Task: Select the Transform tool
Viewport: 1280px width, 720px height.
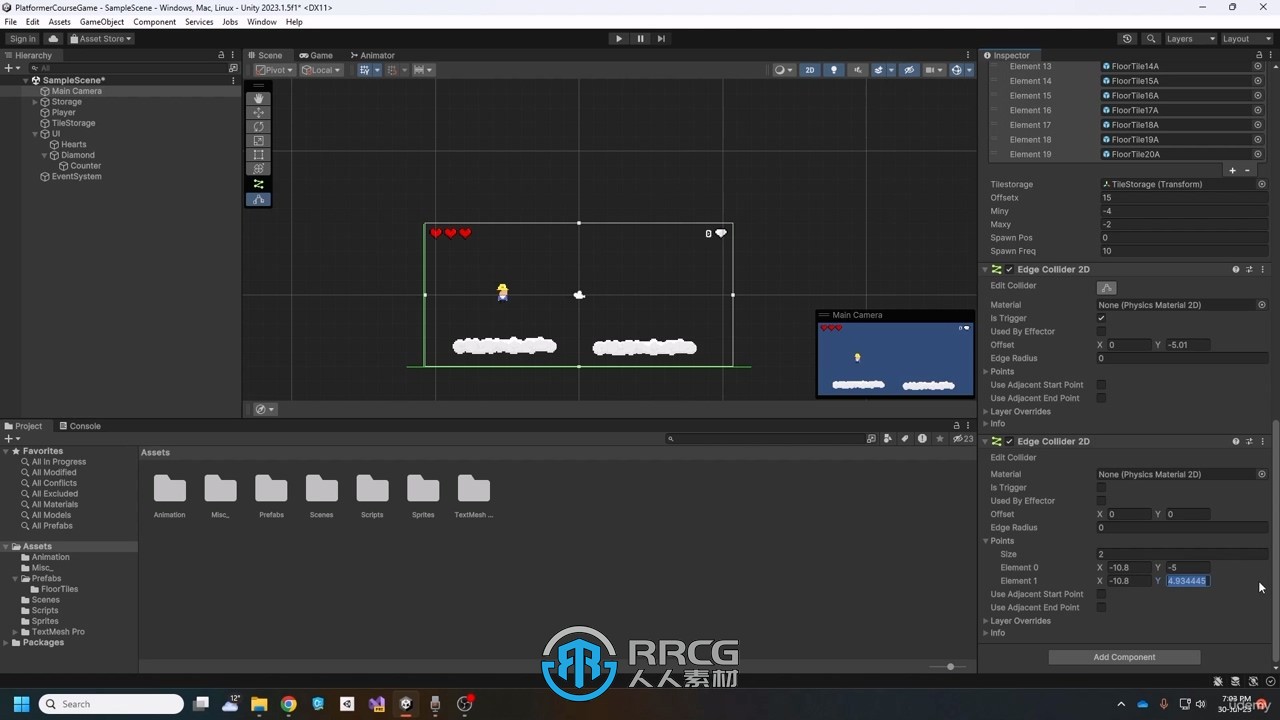Action: [x=258, y=169]
